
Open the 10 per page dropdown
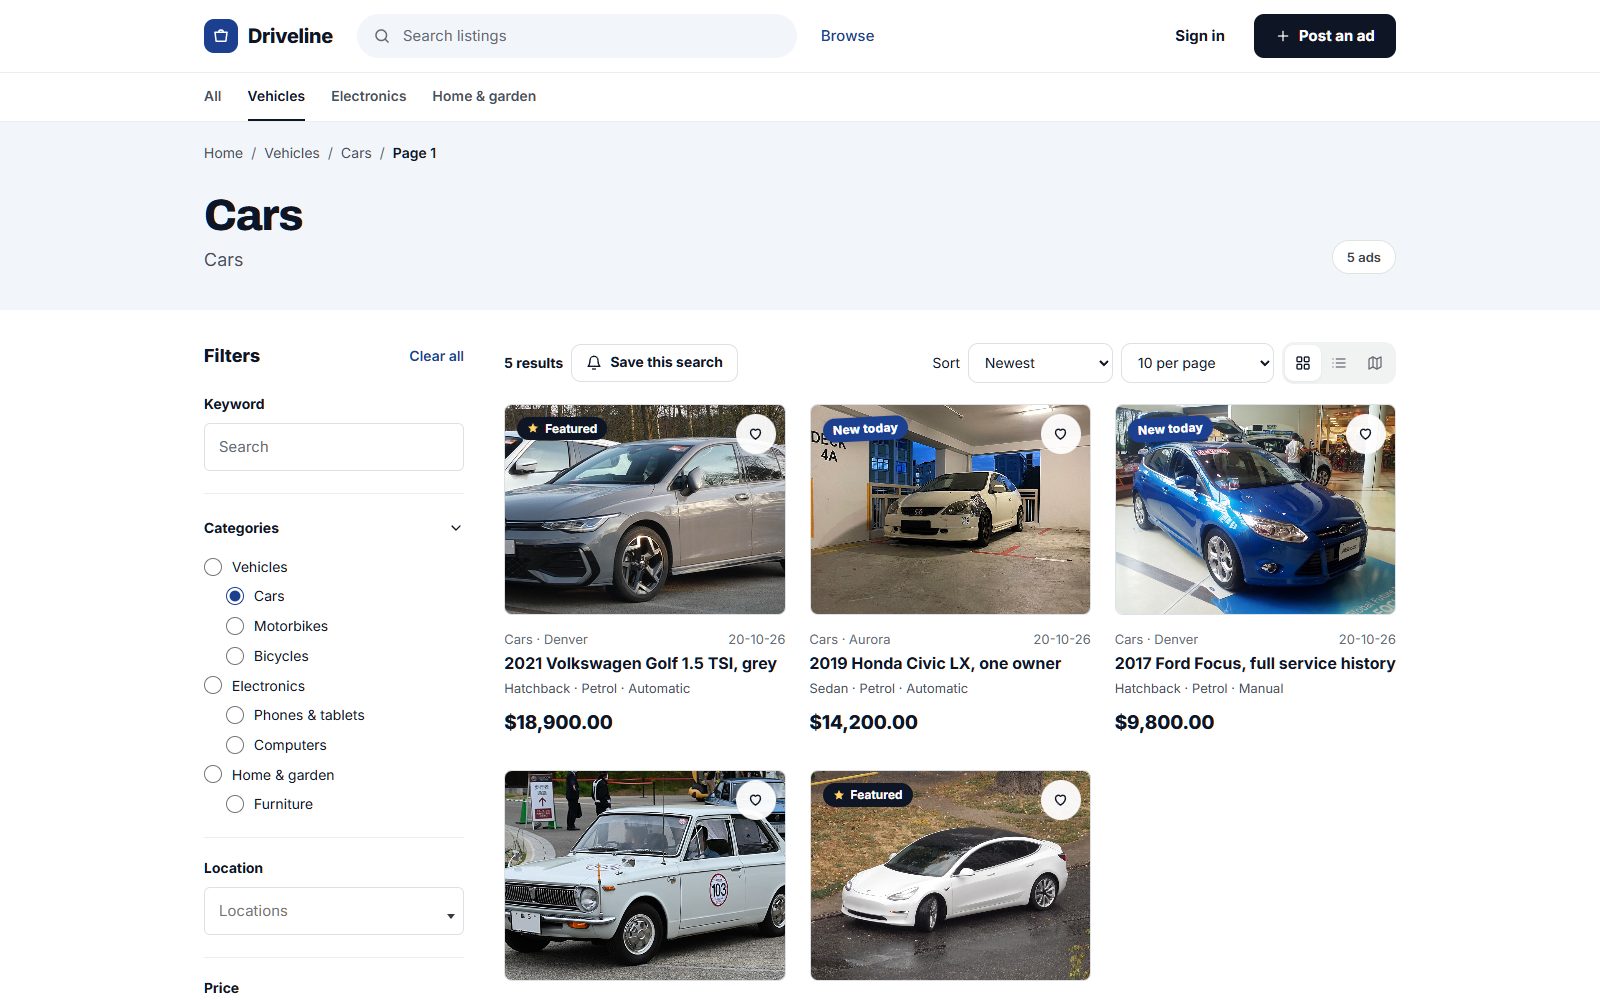tap(1197, 363)
